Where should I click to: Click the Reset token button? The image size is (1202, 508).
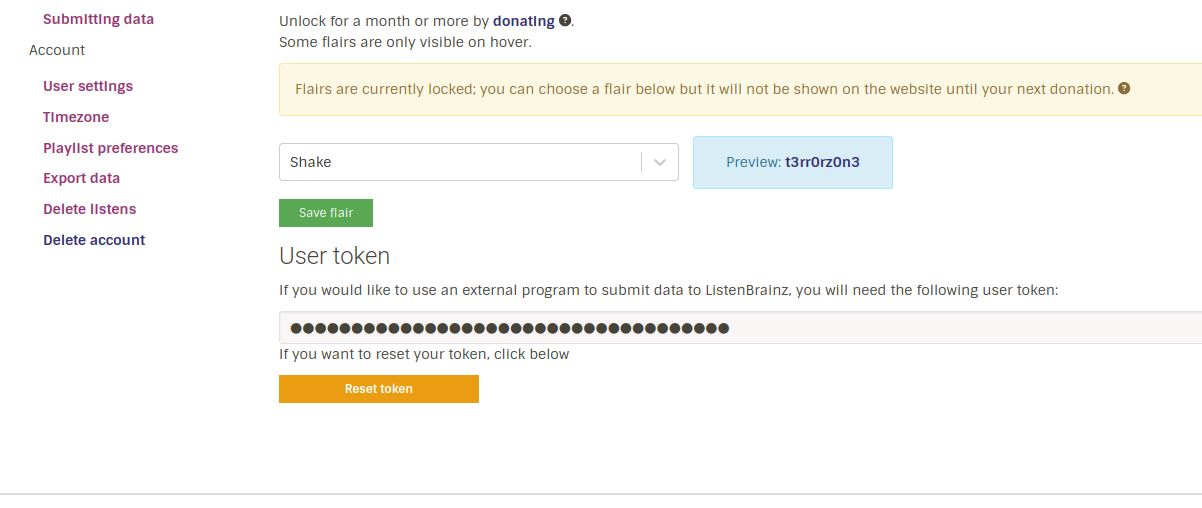[379, 389]
